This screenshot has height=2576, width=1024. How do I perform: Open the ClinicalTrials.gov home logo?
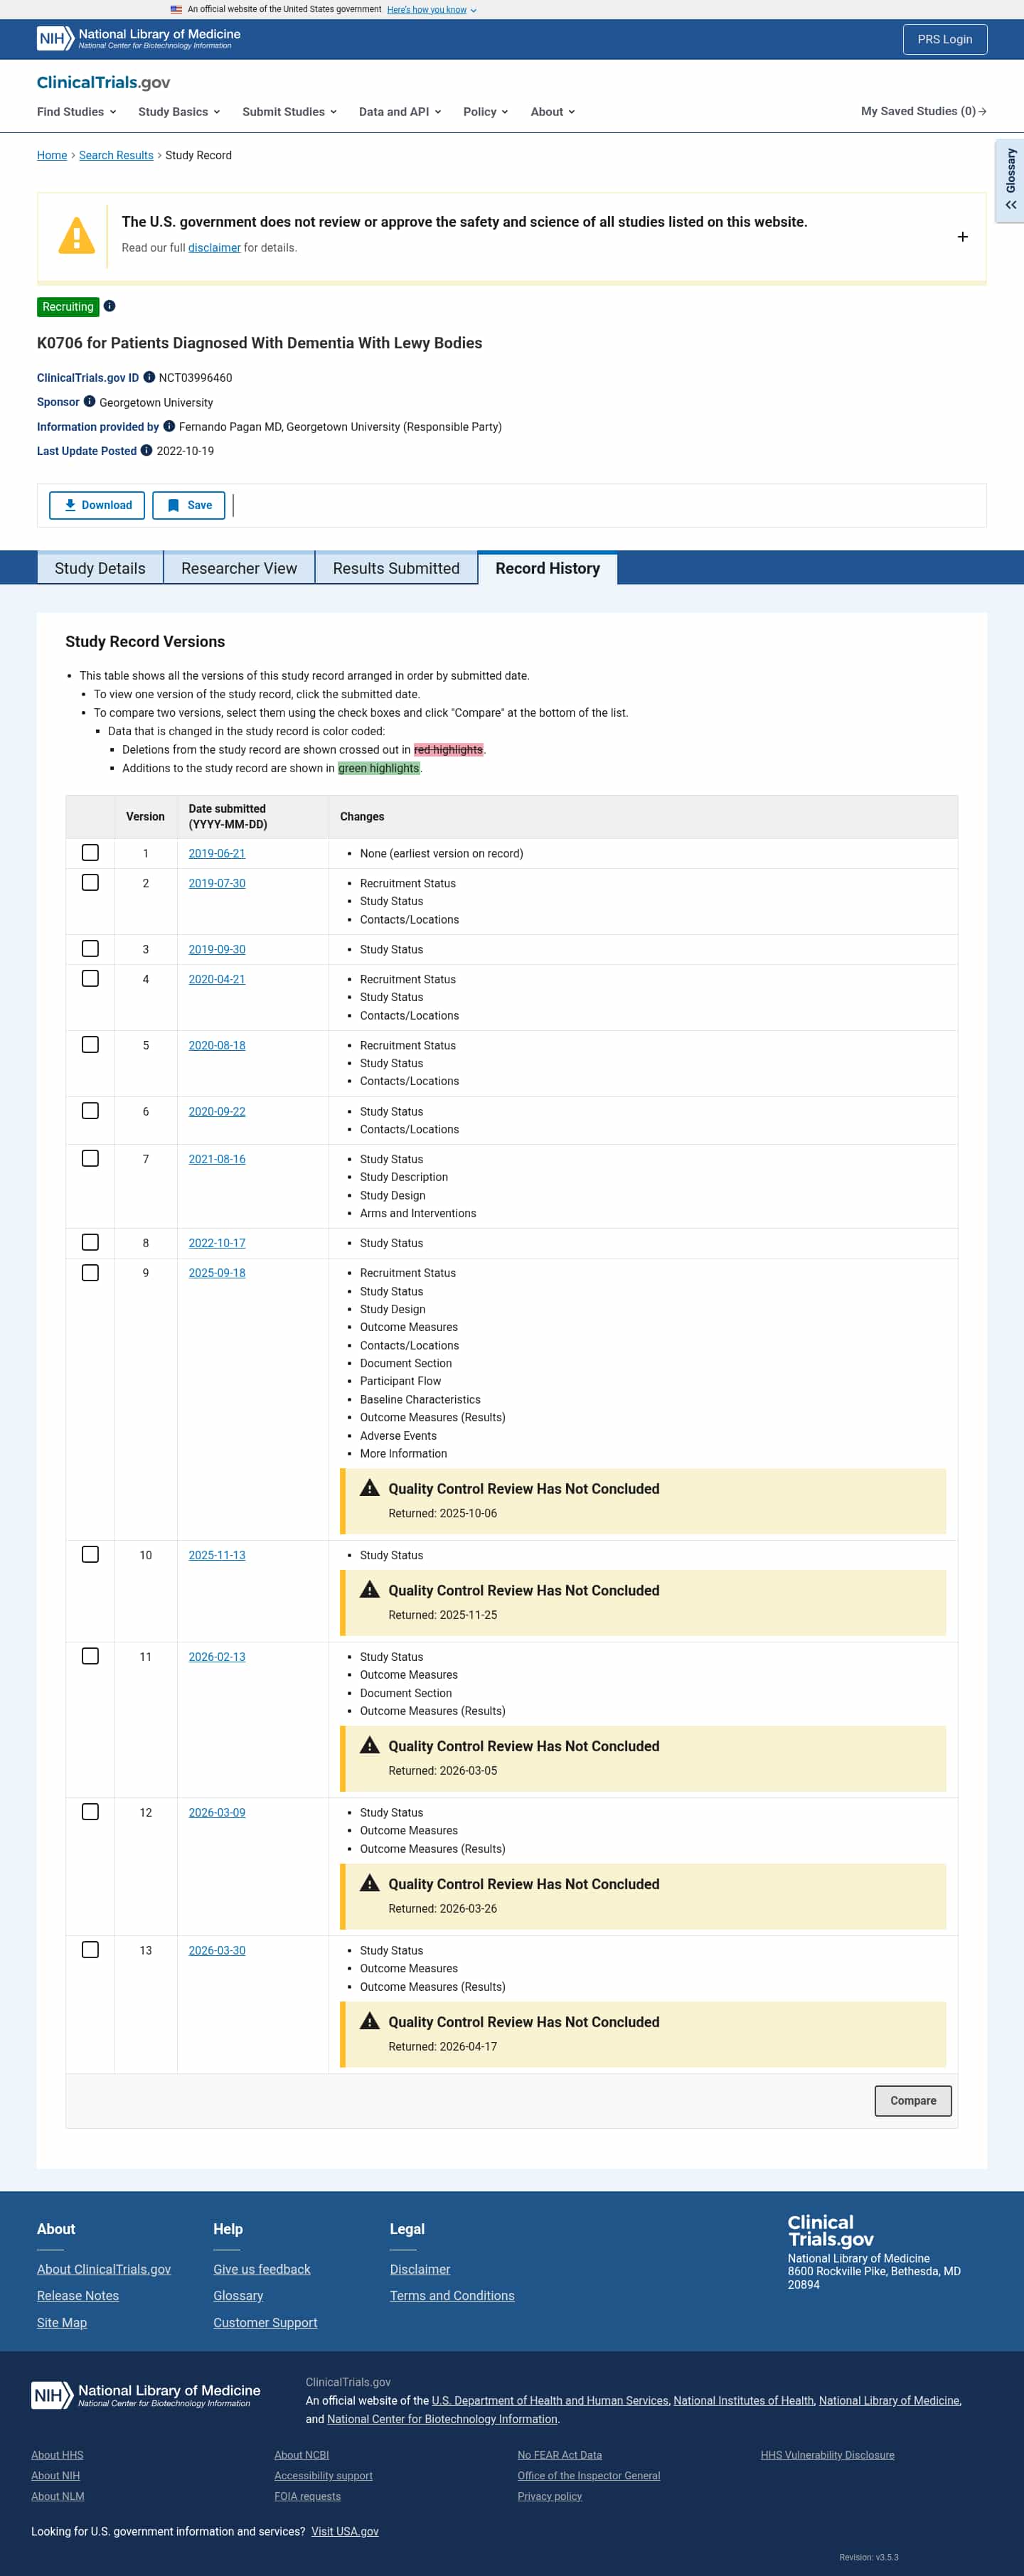coord(103,82)
